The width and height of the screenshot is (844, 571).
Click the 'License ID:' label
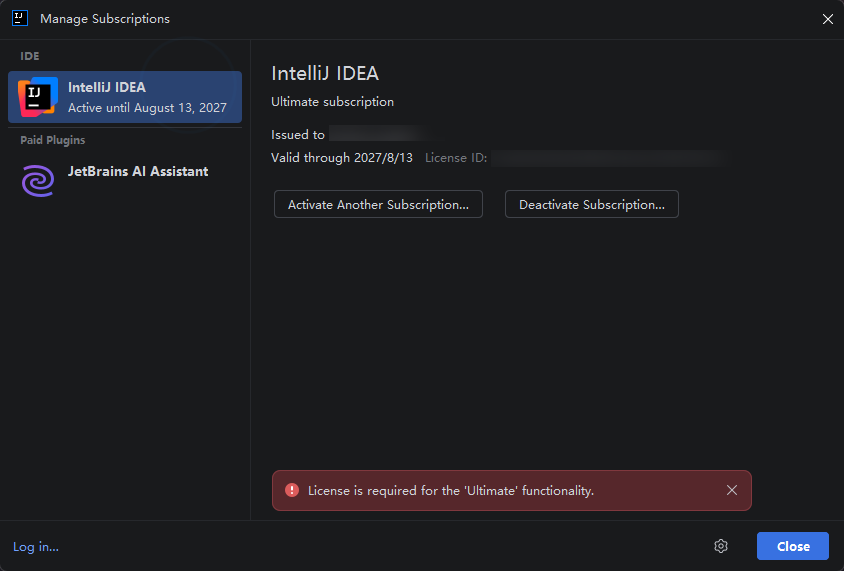456,158
